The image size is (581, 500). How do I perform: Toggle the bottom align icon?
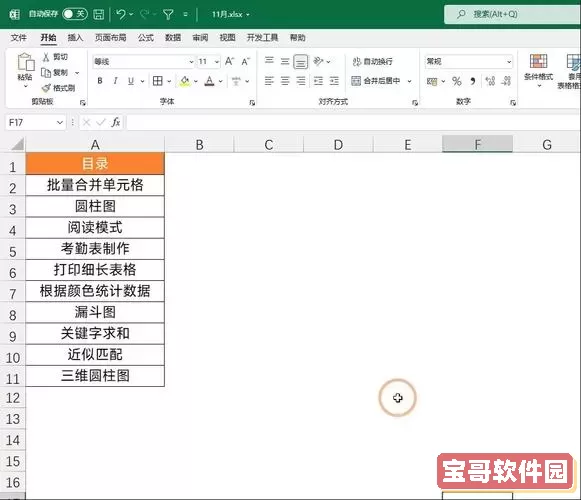[x=301, y=62]
